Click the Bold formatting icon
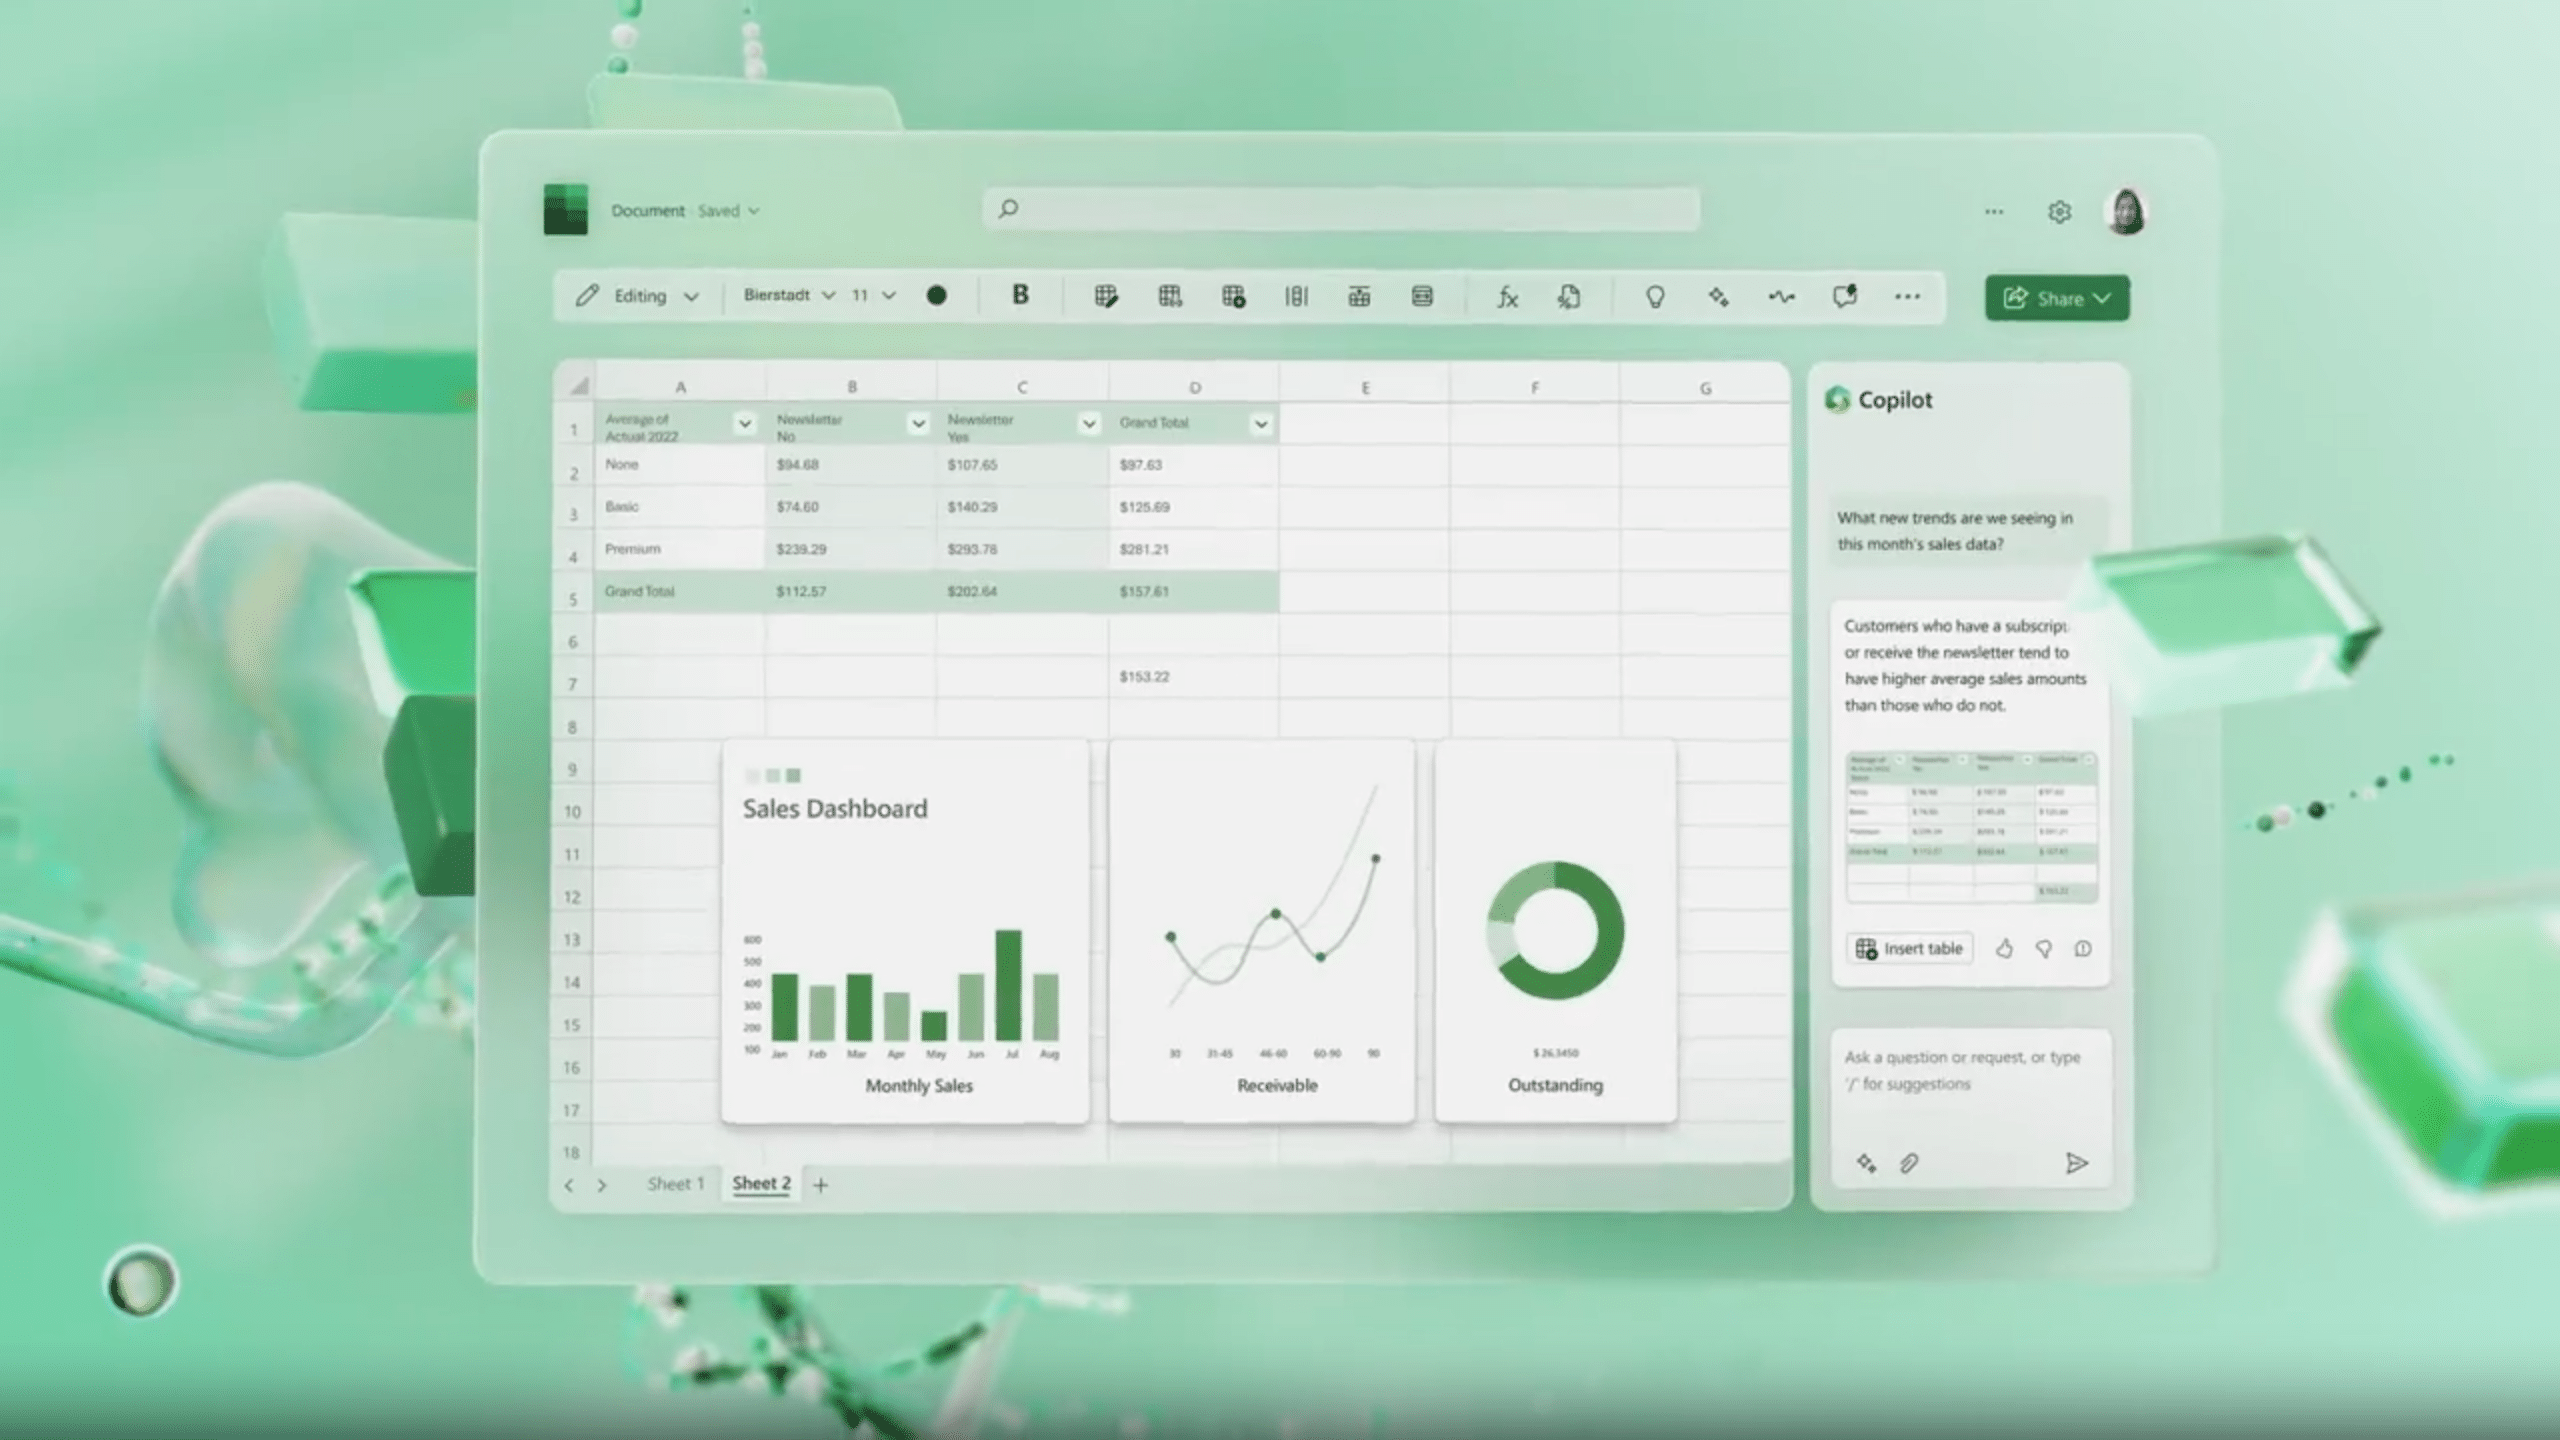 click(1020, 295)
